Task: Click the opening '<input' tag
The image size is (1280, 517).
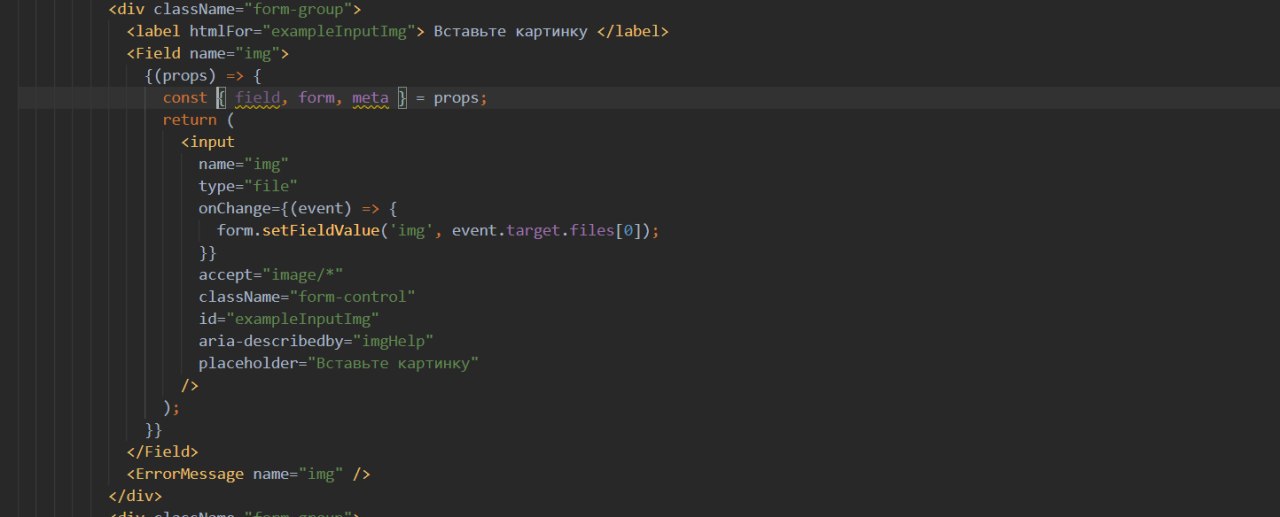Action: coord(208,142)
